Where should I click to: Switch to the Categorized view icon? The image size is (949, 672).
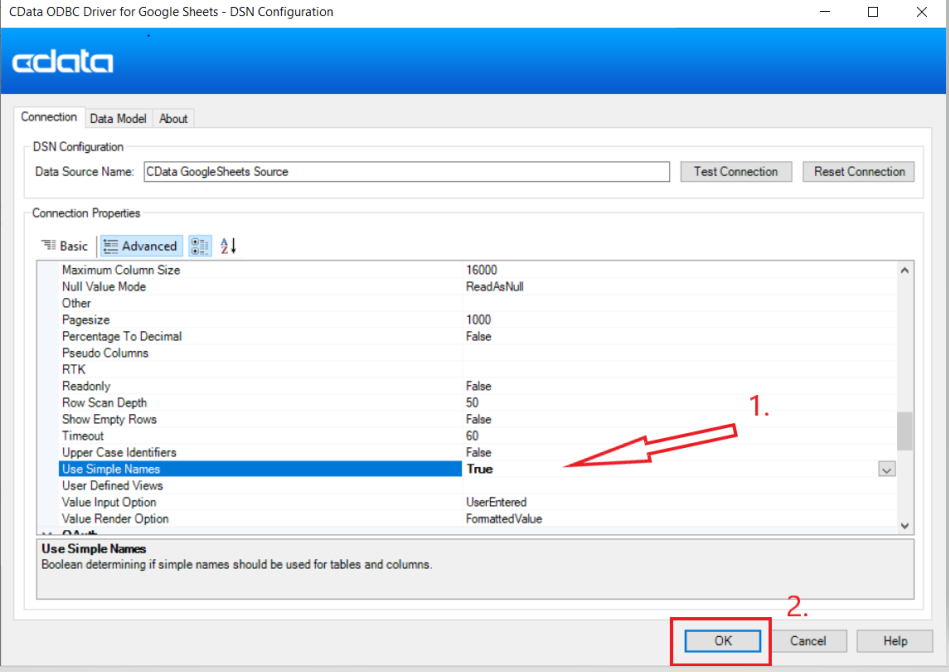pyautogui.click(x=200, y=246)
